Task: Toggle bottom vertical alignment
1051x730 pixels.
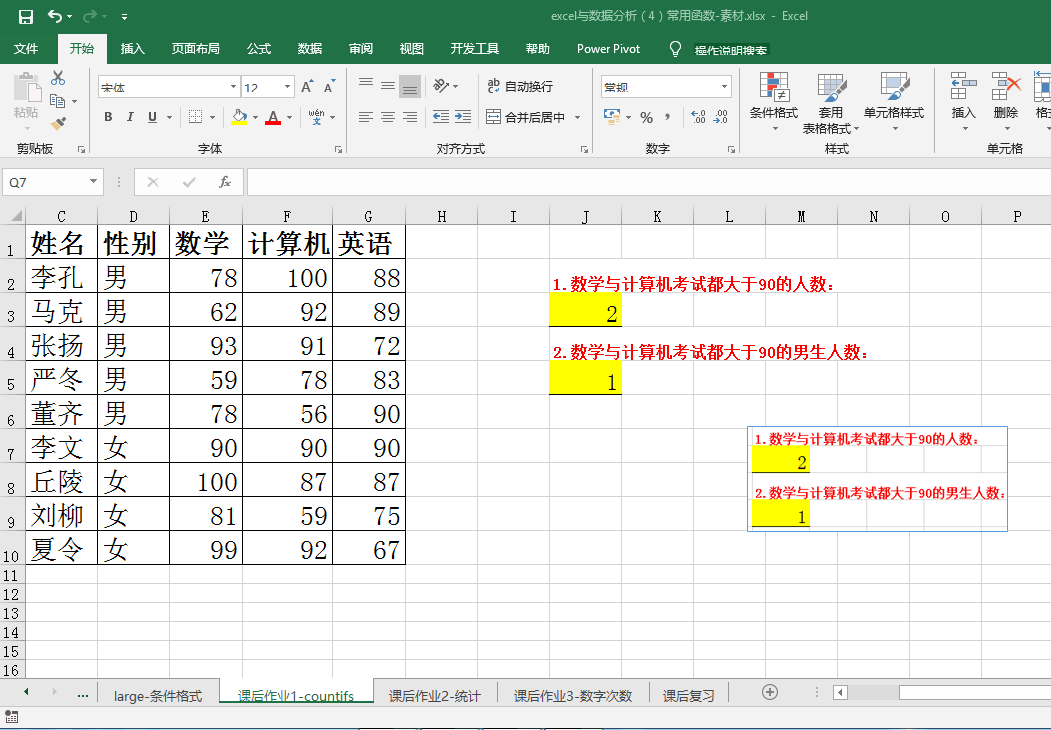Action: coord(410,86)
